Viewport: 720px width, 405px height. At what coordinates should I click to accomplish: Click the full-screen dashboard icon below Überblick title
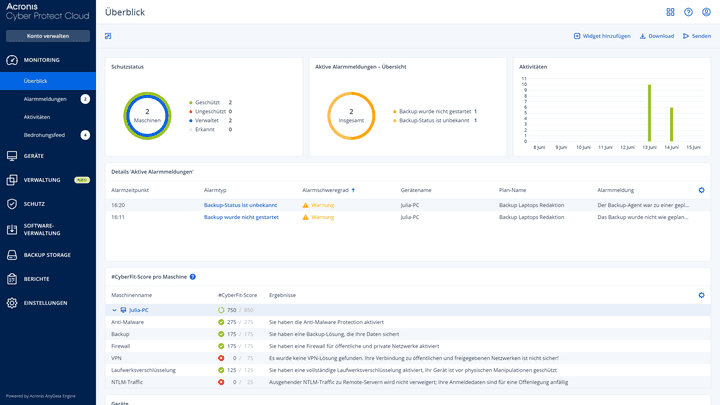pos(108,36)
